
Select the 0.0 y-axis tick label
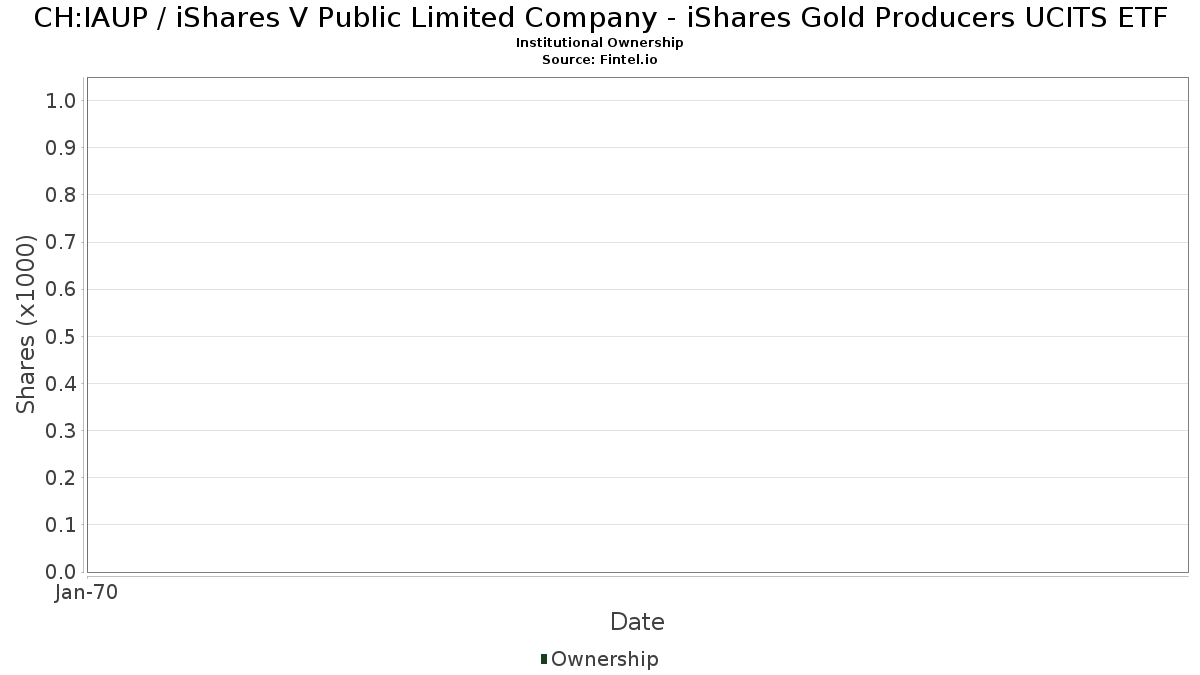coord(60,572)
